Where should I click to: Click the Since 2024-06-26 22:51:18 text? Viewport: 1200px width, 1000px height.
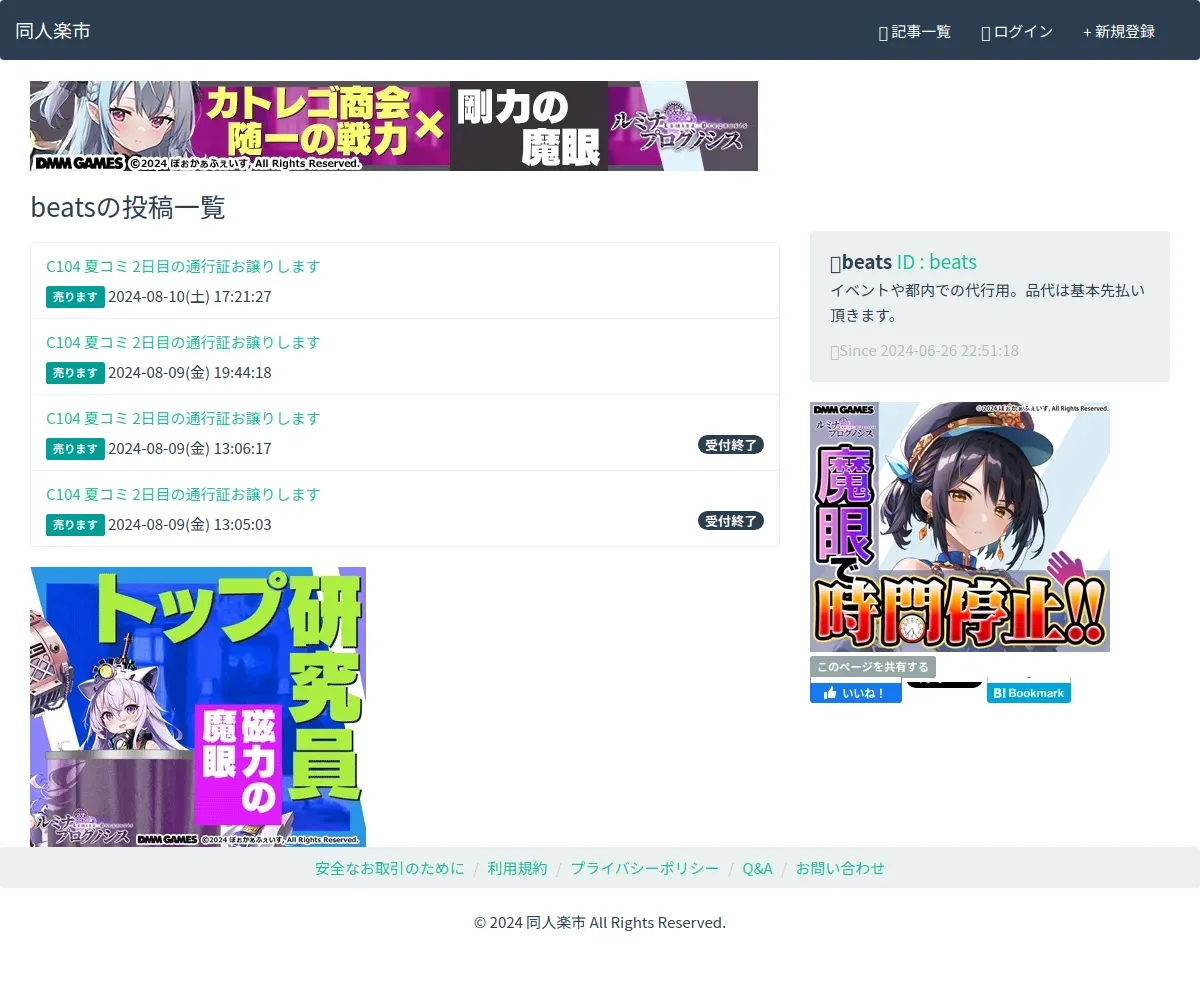coord(929,351)
